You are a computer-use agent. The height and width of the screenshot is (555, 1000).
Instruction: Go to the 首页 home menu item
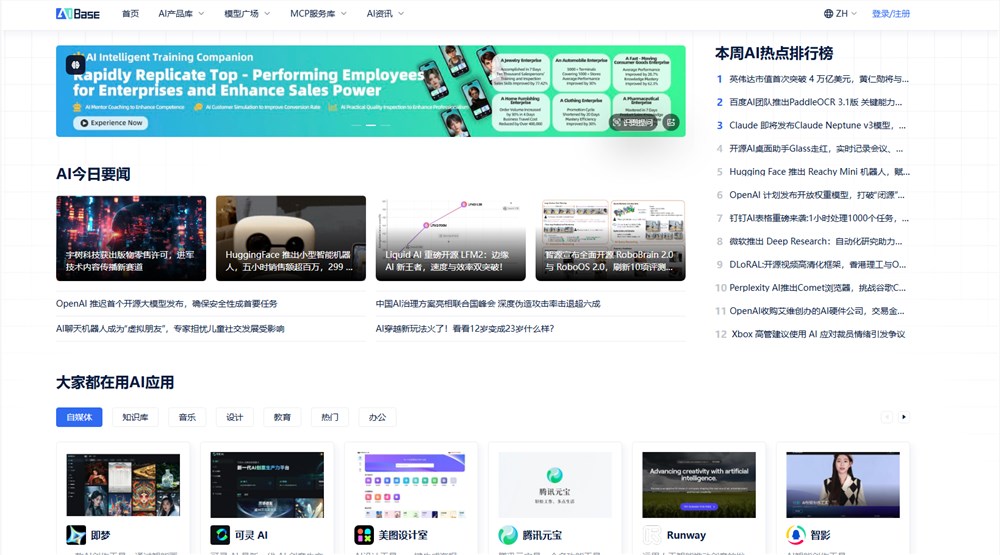point(130,13)
